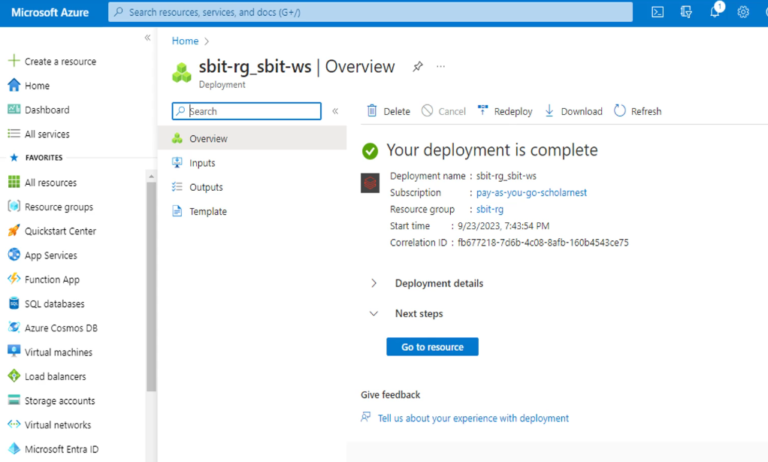This screenshot has width=768, height=462.
Task: Open the portal settings gear
Action: (743, 12)
